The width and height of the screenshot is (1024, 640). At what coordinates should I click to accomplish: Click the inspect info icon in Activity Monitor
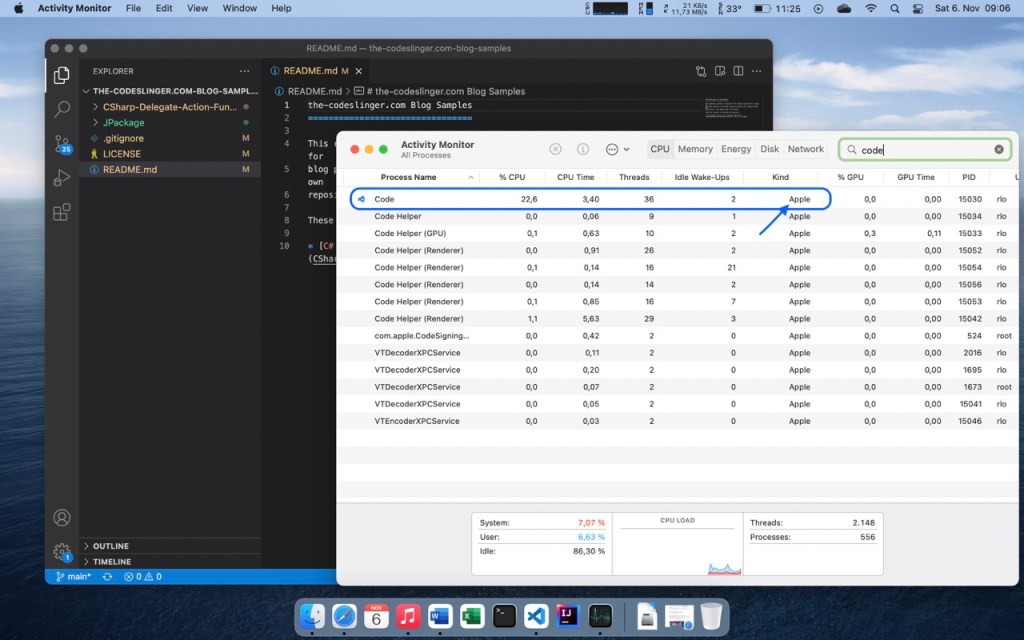[584, 148]
